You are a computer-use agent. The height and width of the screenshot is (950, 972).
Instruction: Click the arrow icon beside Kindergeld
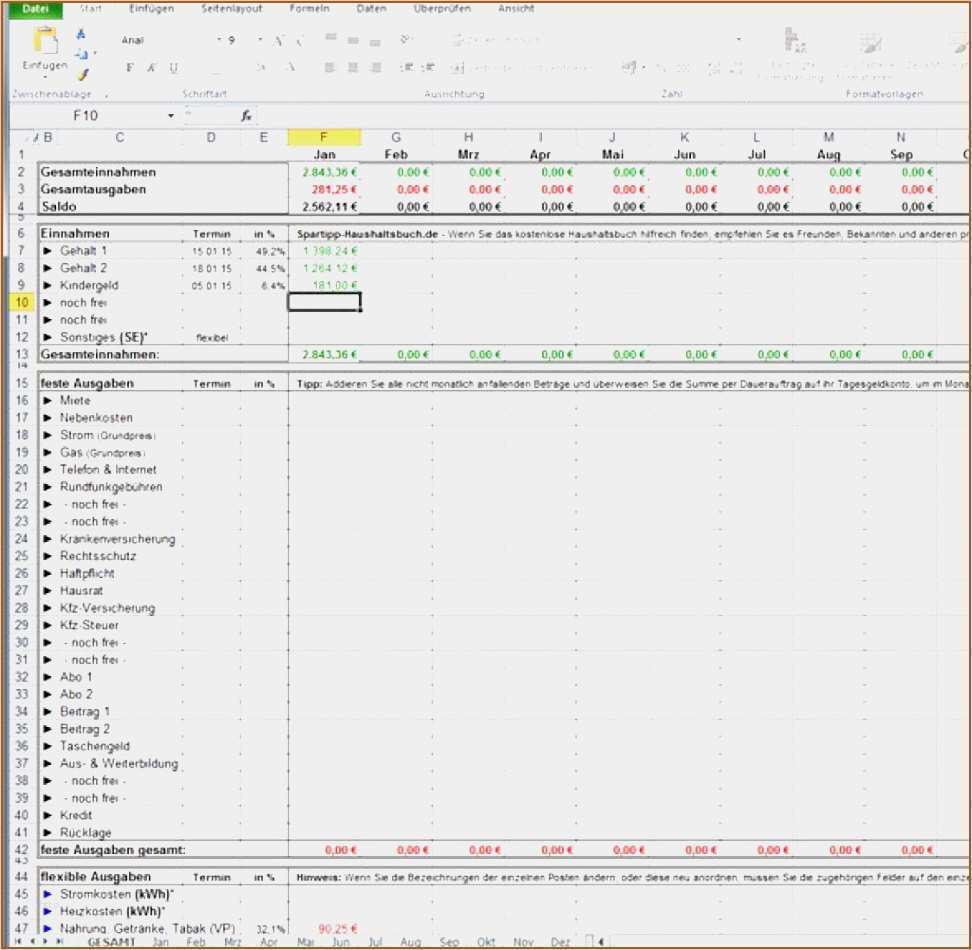(47, 285)
